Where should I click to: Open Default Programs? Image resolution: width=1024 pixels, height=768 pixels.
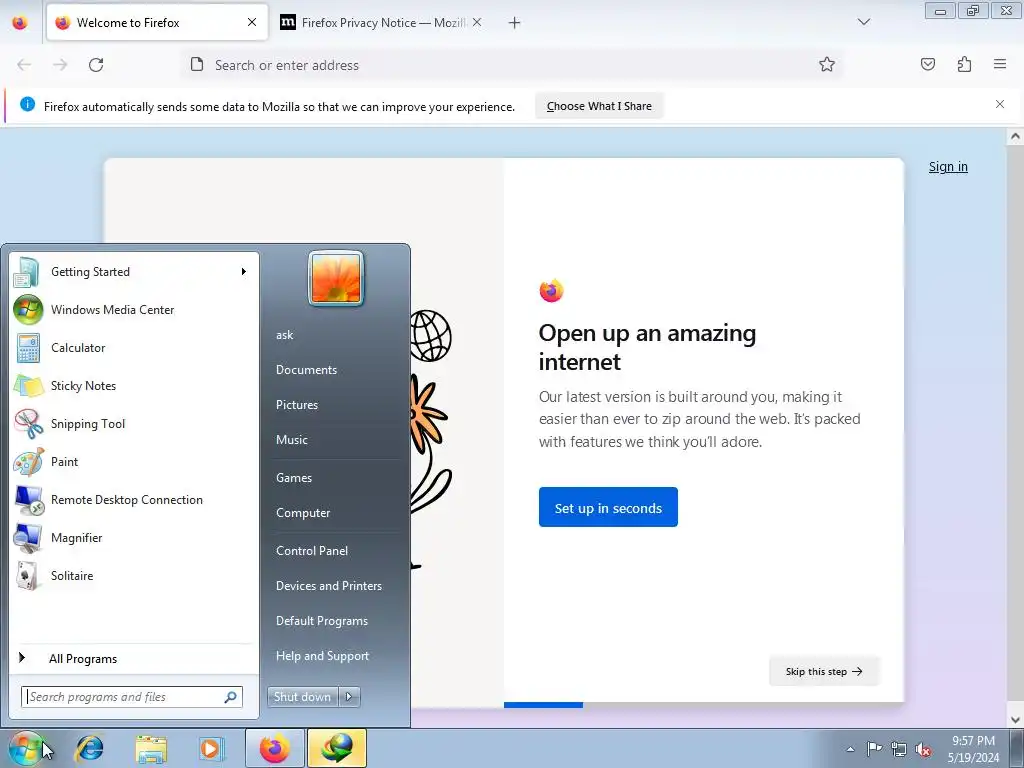tap(322, 621)
